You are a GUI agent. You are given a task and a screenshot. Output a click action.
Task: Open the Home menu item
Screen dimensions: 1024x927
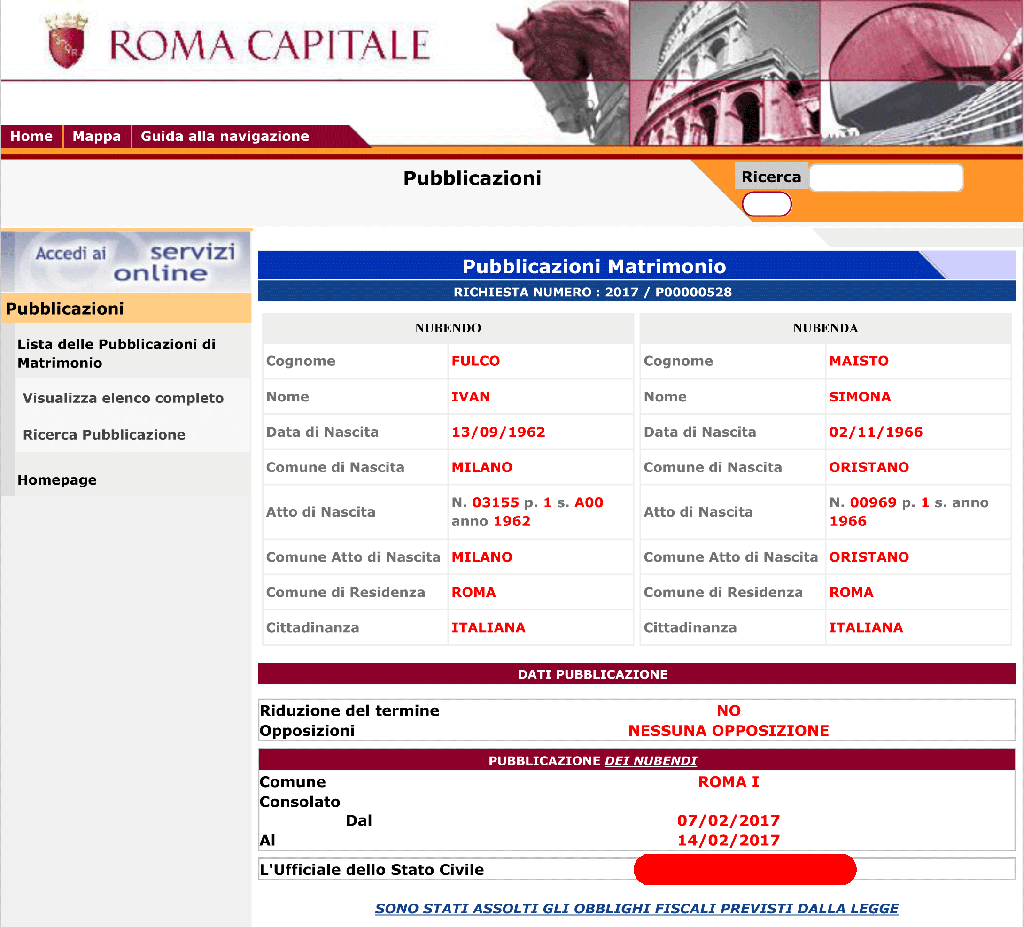[31, 136]
